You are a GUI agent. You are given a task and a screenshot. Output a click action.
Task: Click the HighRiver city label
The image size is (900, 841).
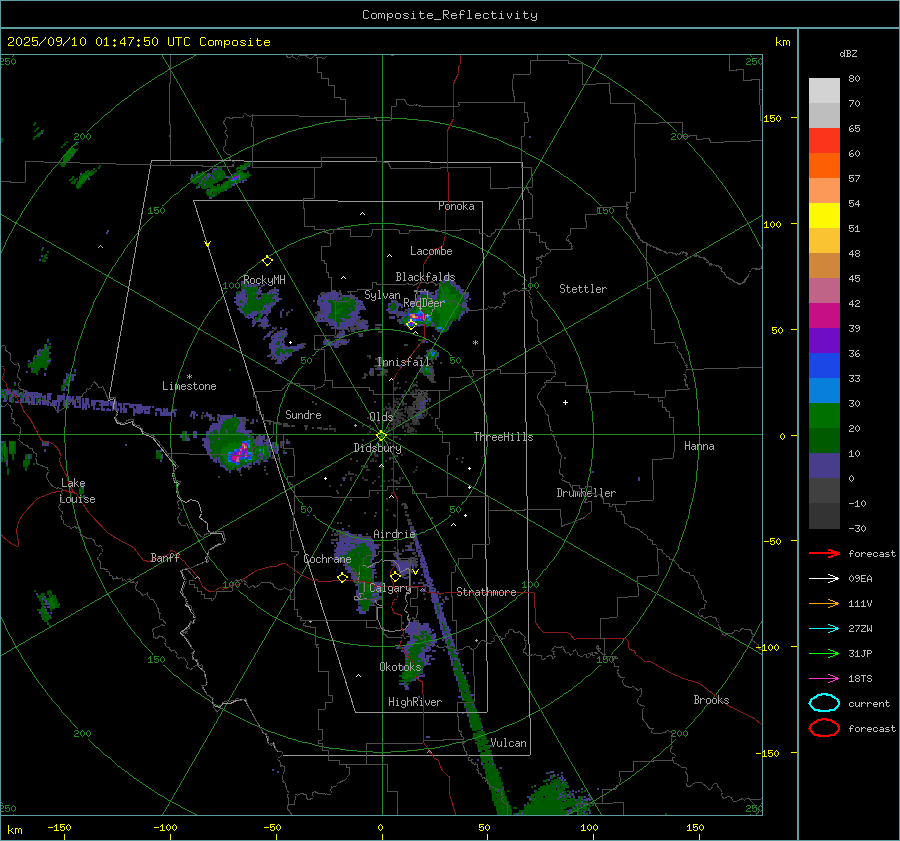415,702
